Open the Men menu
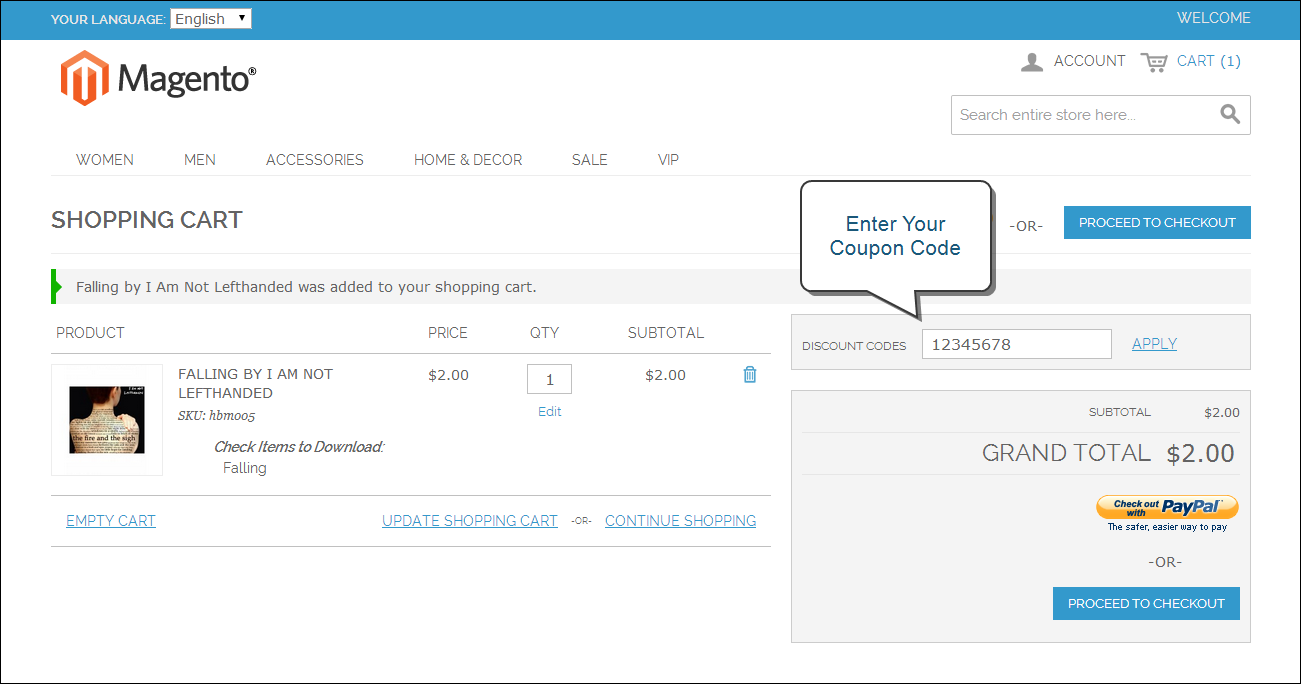 click(x=200, y=160)
